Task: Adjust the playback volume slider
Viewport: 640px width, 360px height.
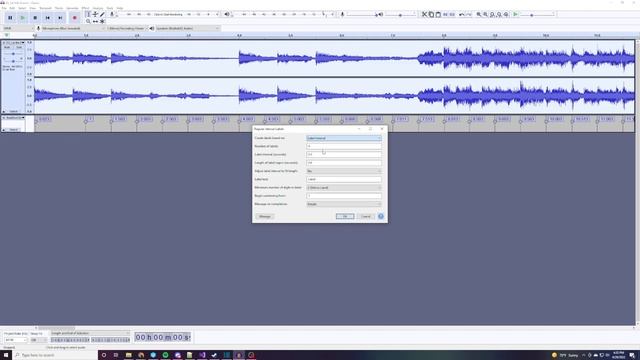Action: [400, 14]
